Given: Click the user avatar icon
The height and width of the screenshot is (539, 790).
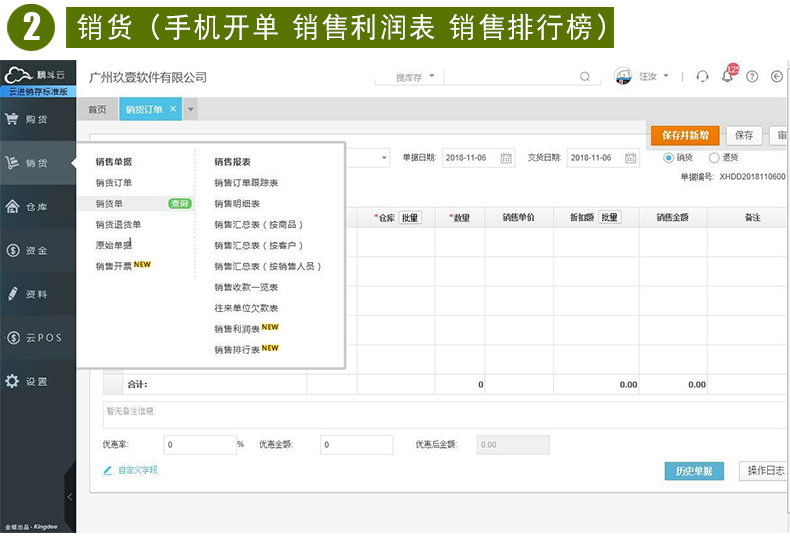Looking at the screenshot, I should pyautogui.click(x=623, y=76).
